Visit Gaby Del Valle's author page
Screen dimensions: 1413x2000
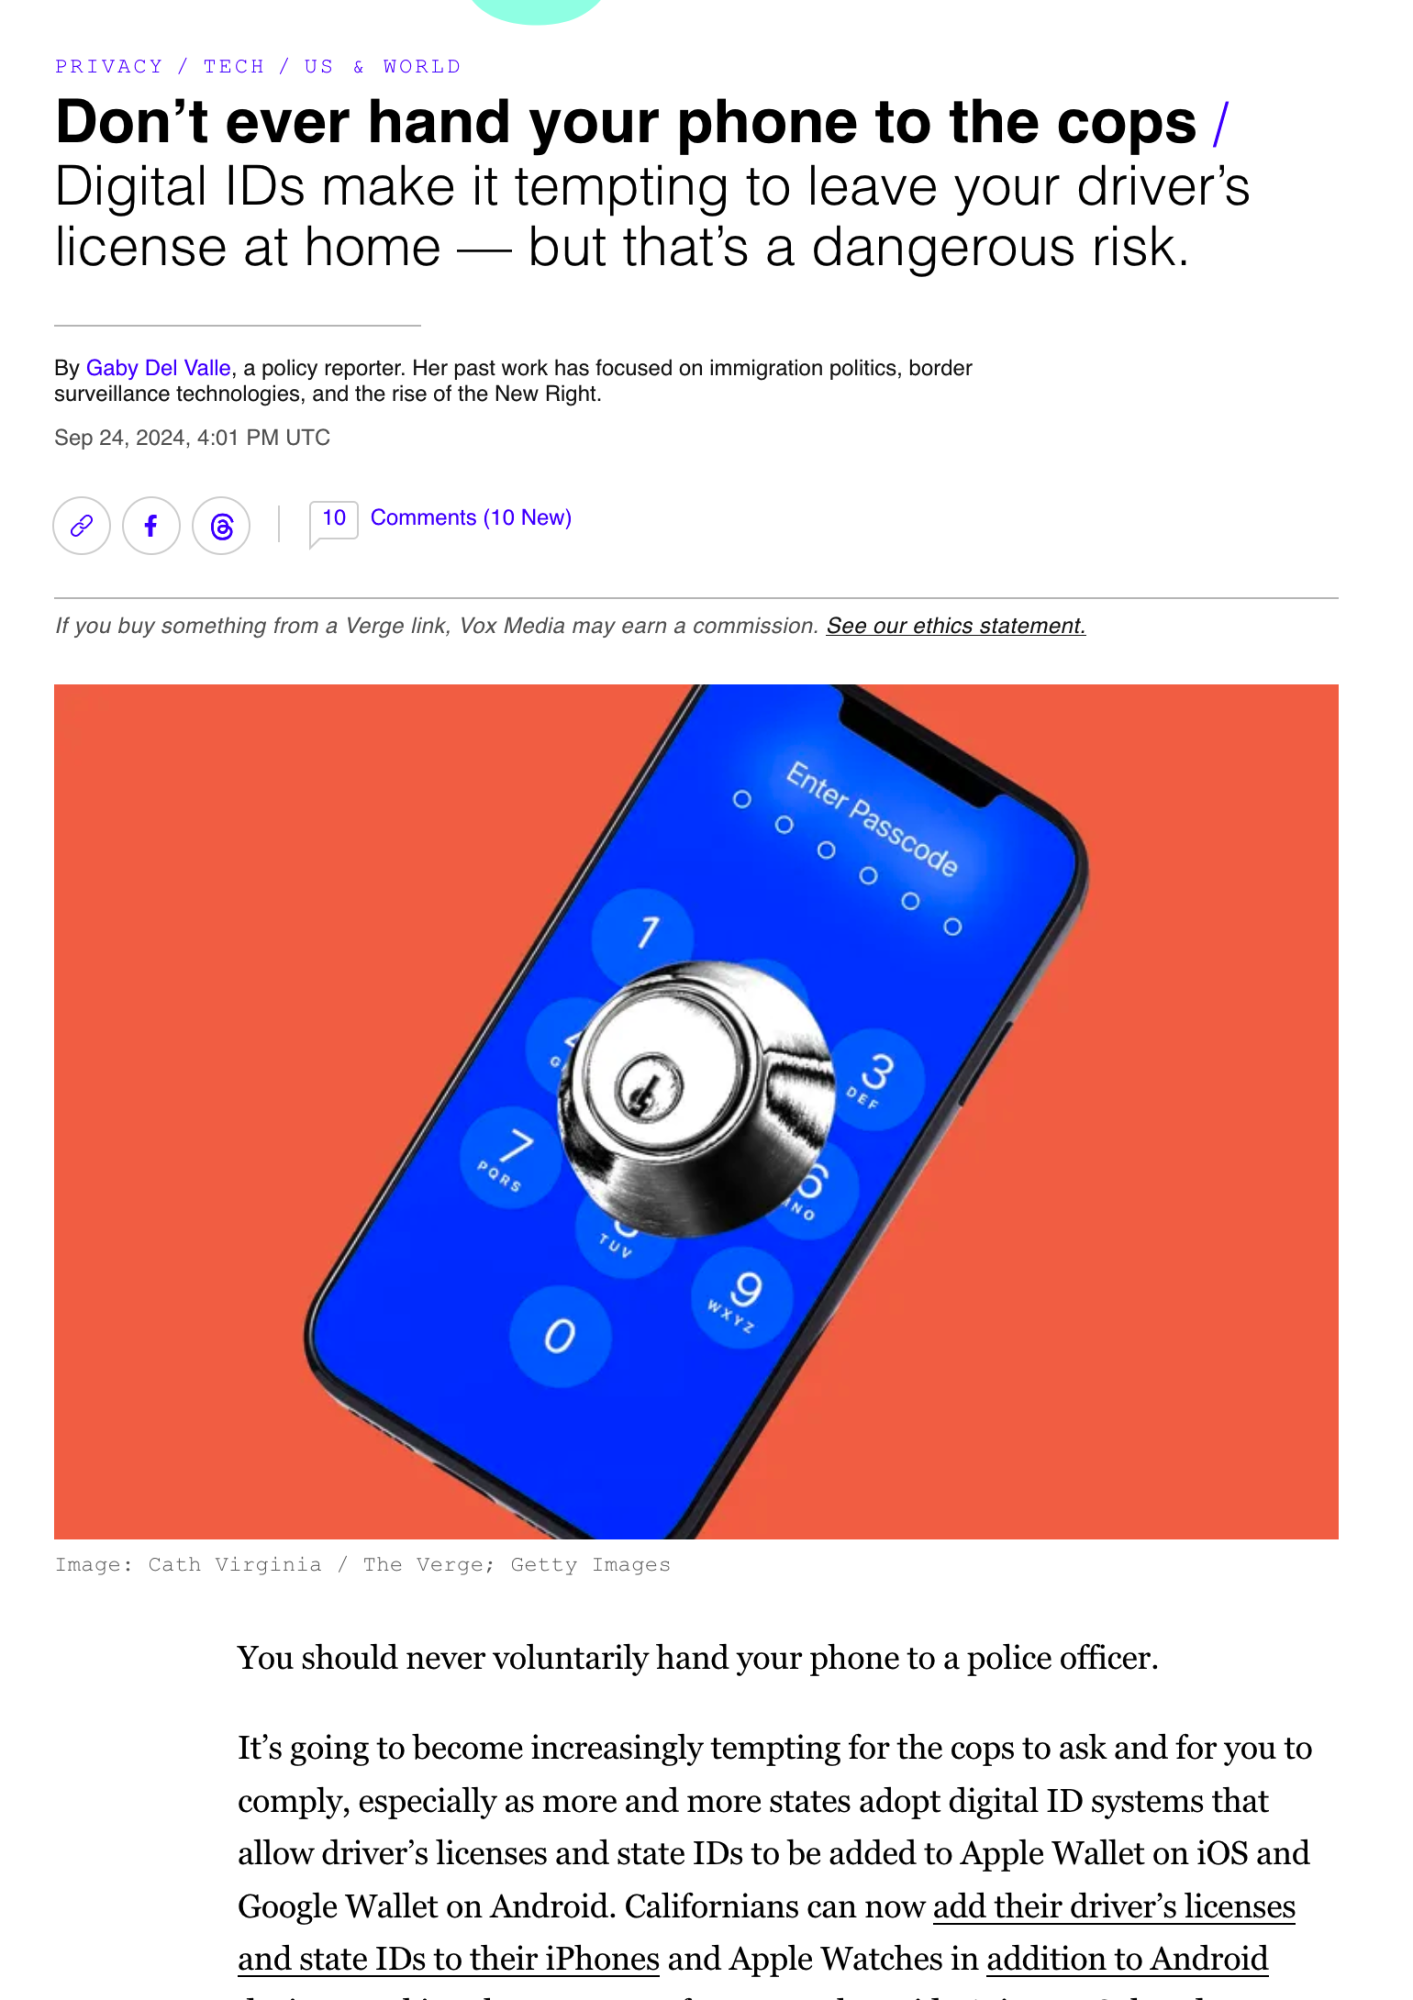158,368
